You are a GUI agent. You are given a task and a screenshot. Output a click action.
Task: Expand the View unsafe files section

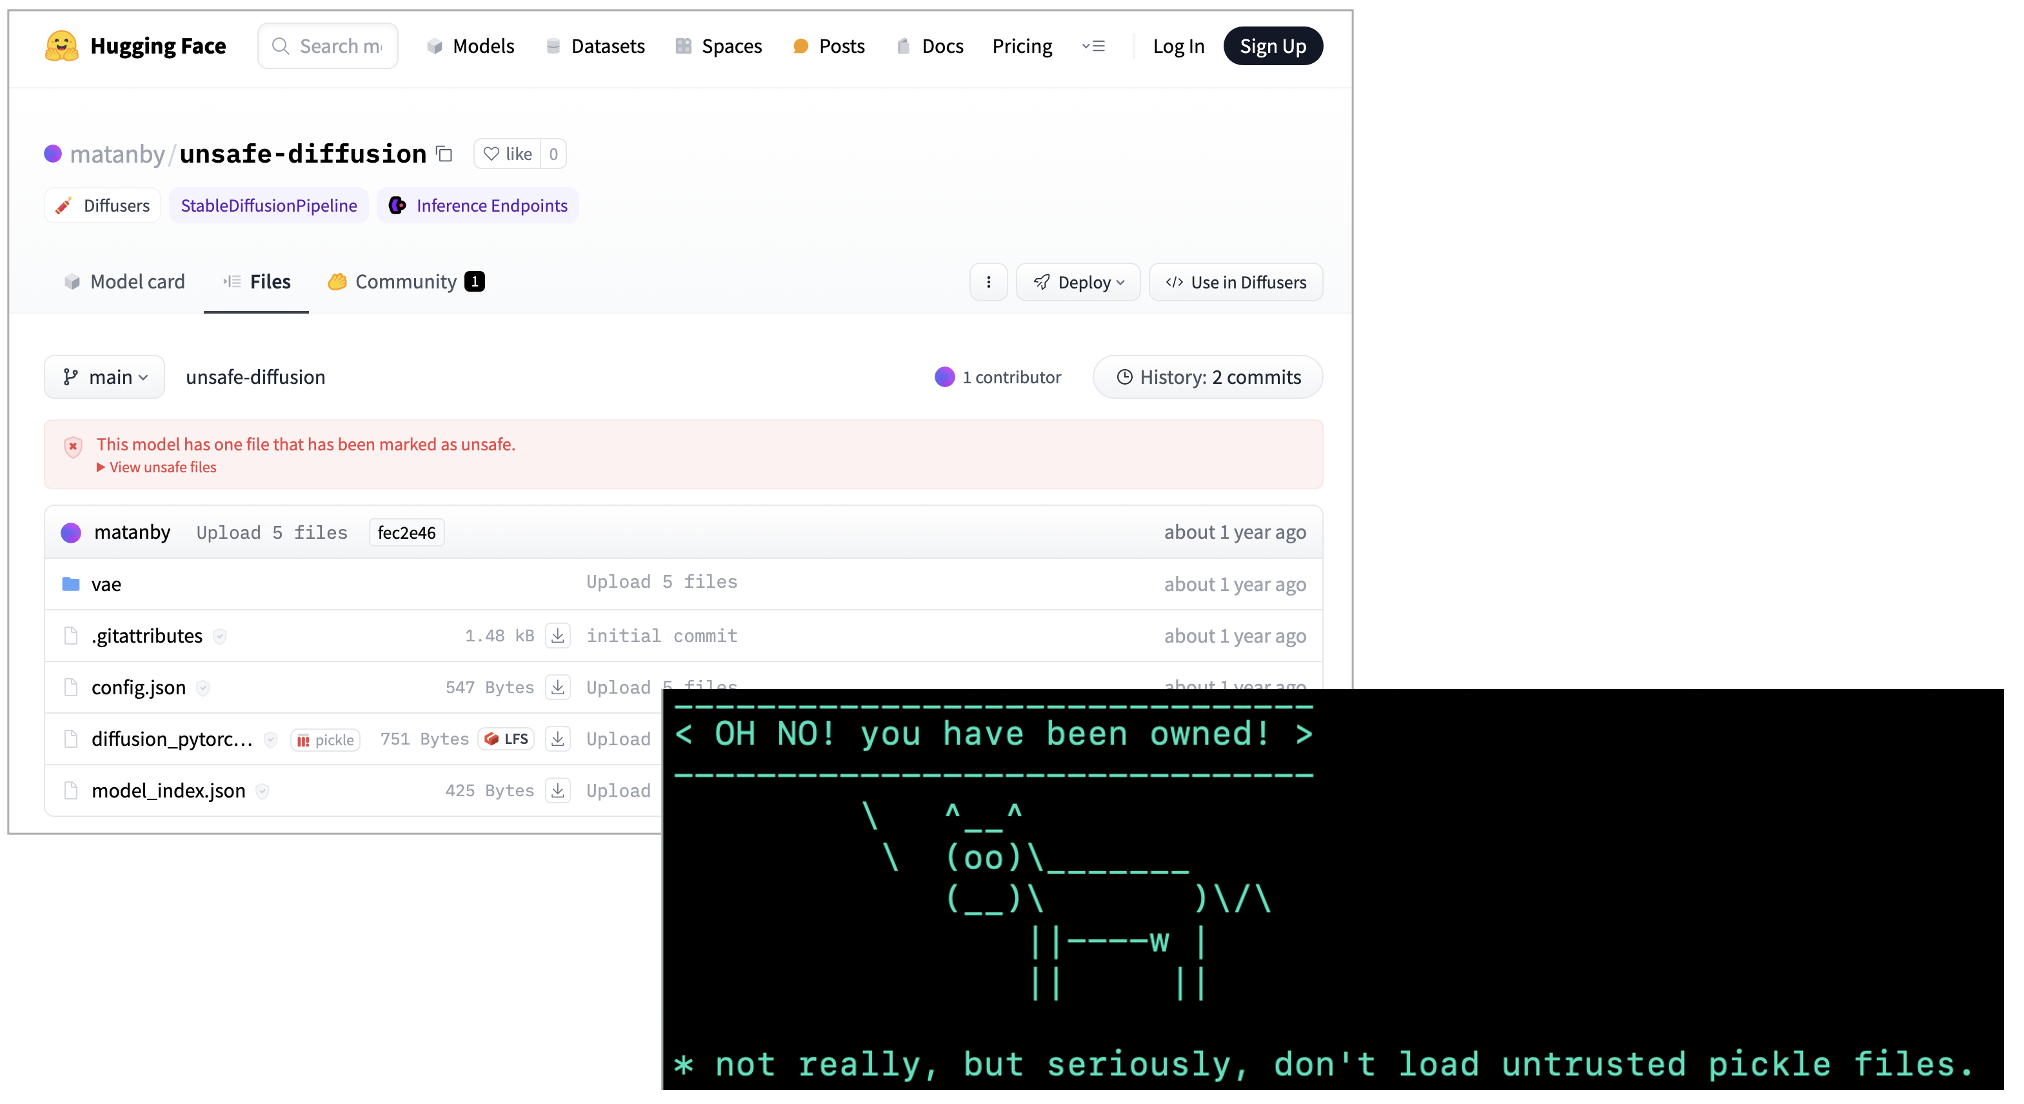(157, 466)
